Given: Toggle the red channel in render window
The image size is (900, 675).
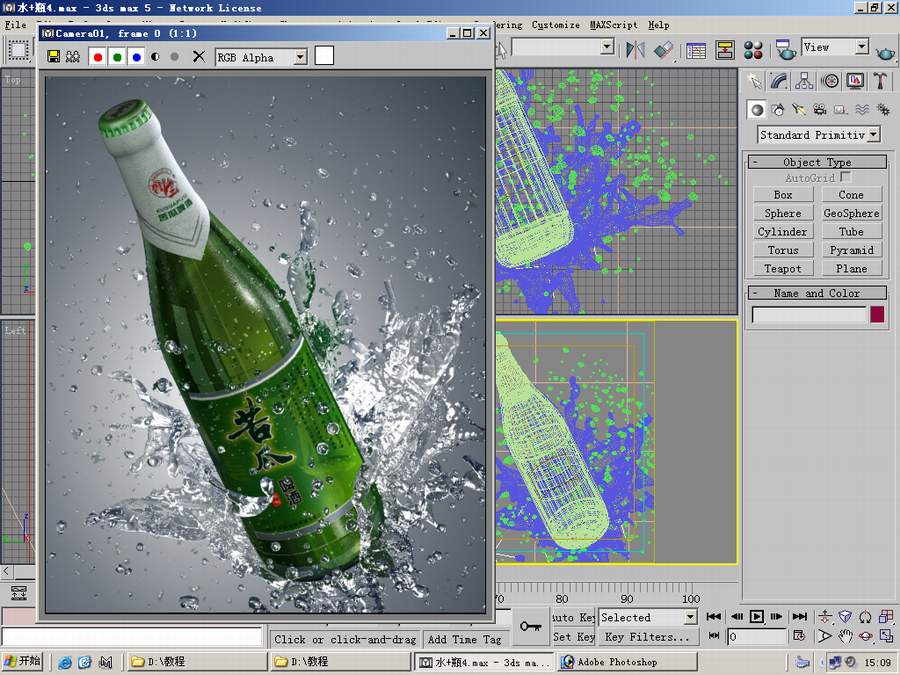Looking at the screenshot, I should [98, 57].
